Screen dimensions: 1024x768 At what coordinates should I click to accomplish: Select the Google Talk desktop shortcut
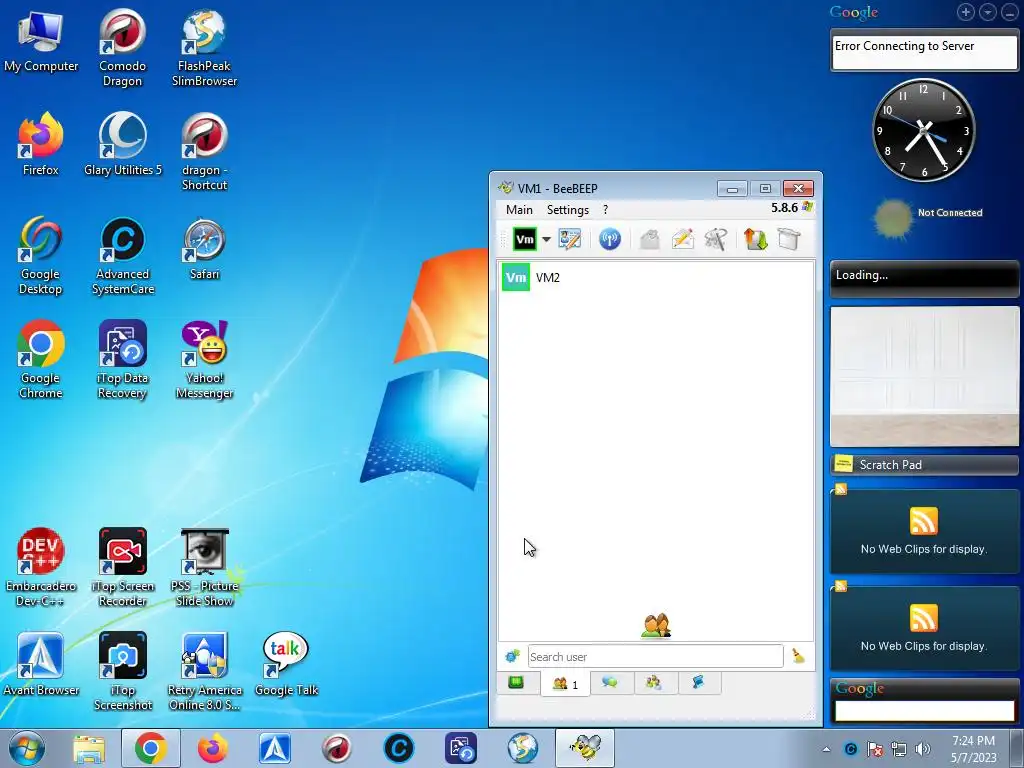click(286, 664)
